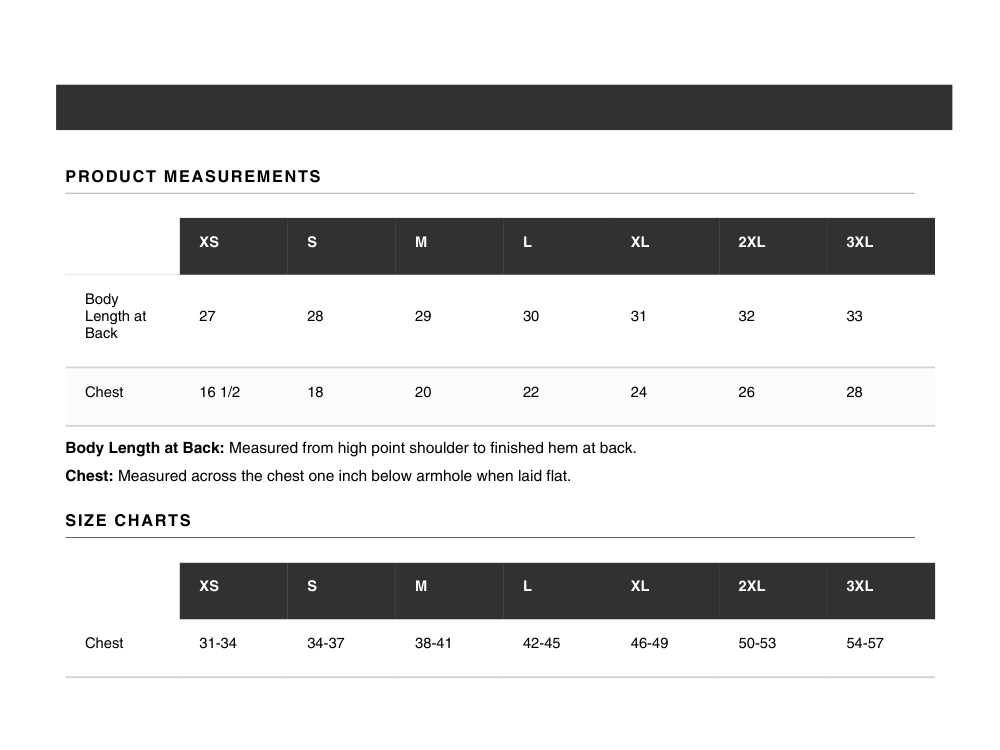Viewport: 1000px width, 750px height.
Task: Click the Chest row label in Size Charts
Action: click(x=104, y=643)
